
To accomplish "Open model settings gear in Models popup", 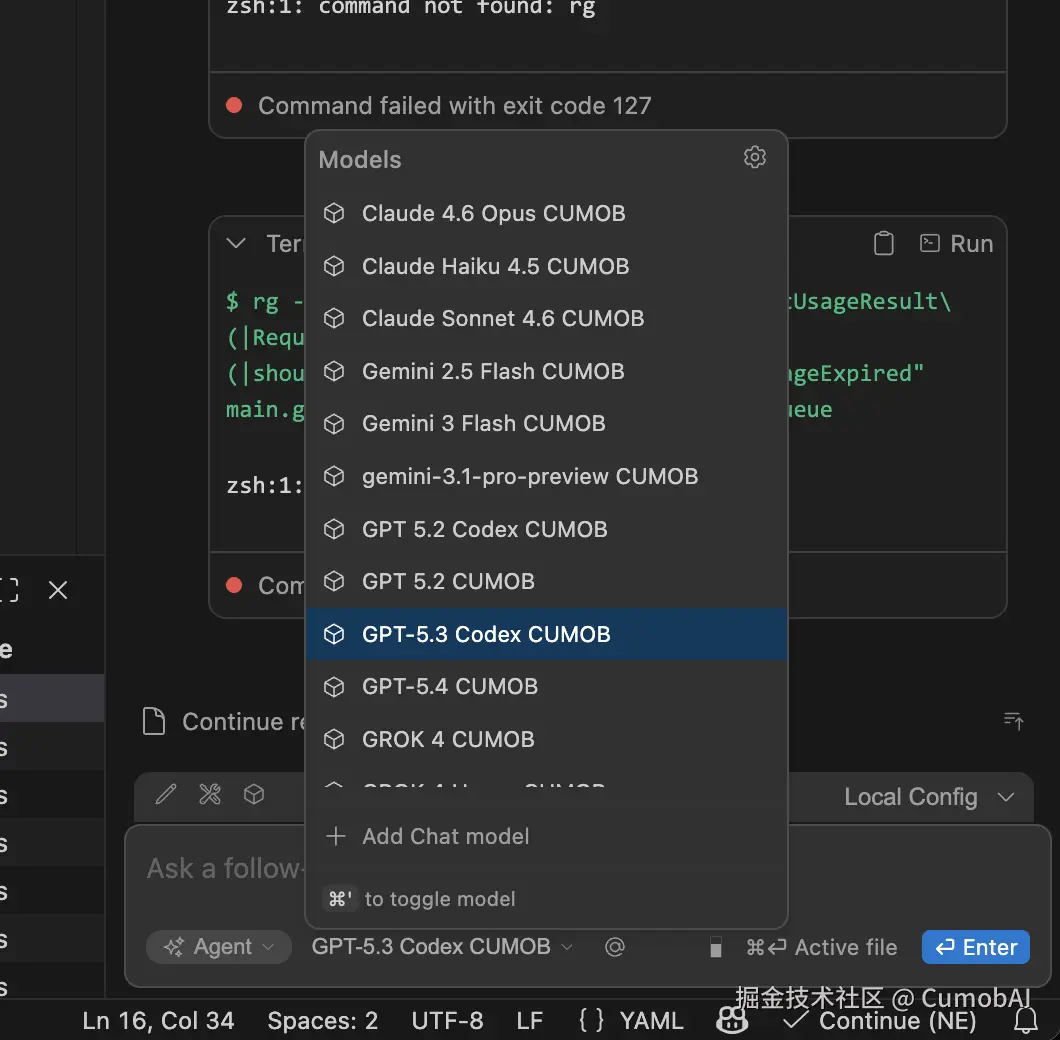I will (x=754, y=158).
